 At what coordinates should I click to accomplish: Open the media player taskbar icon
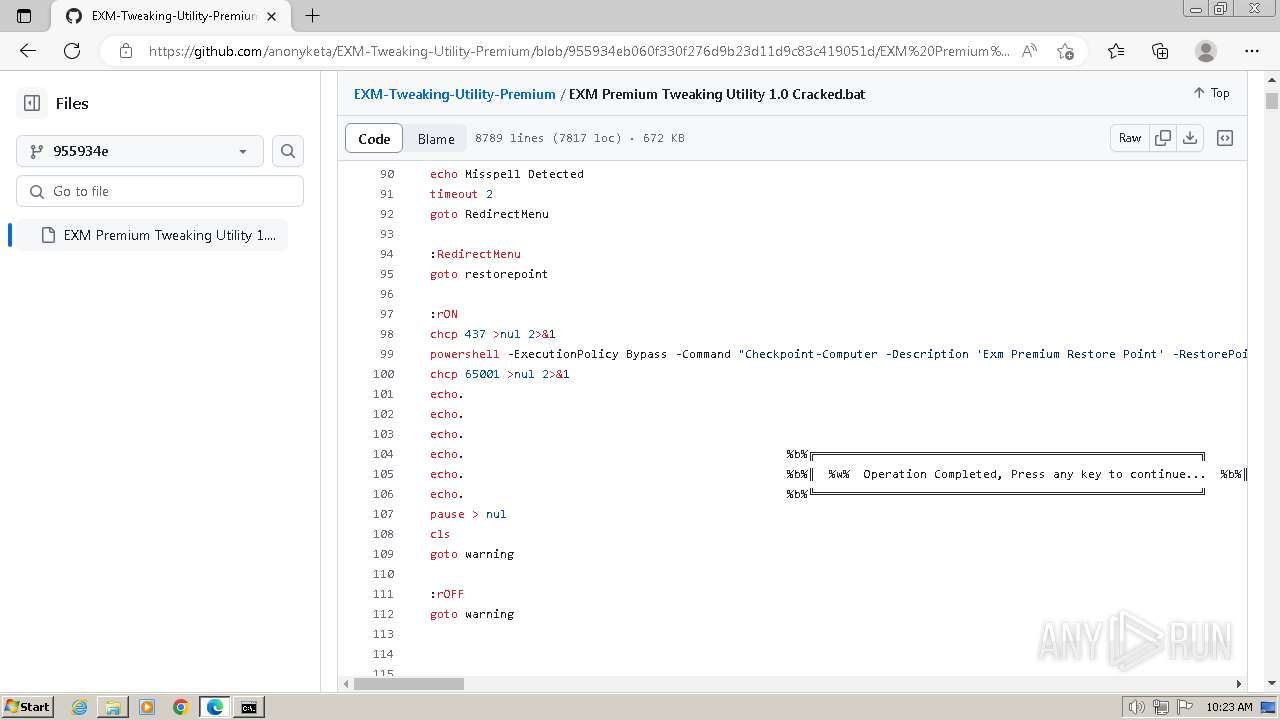click(147, 707)
